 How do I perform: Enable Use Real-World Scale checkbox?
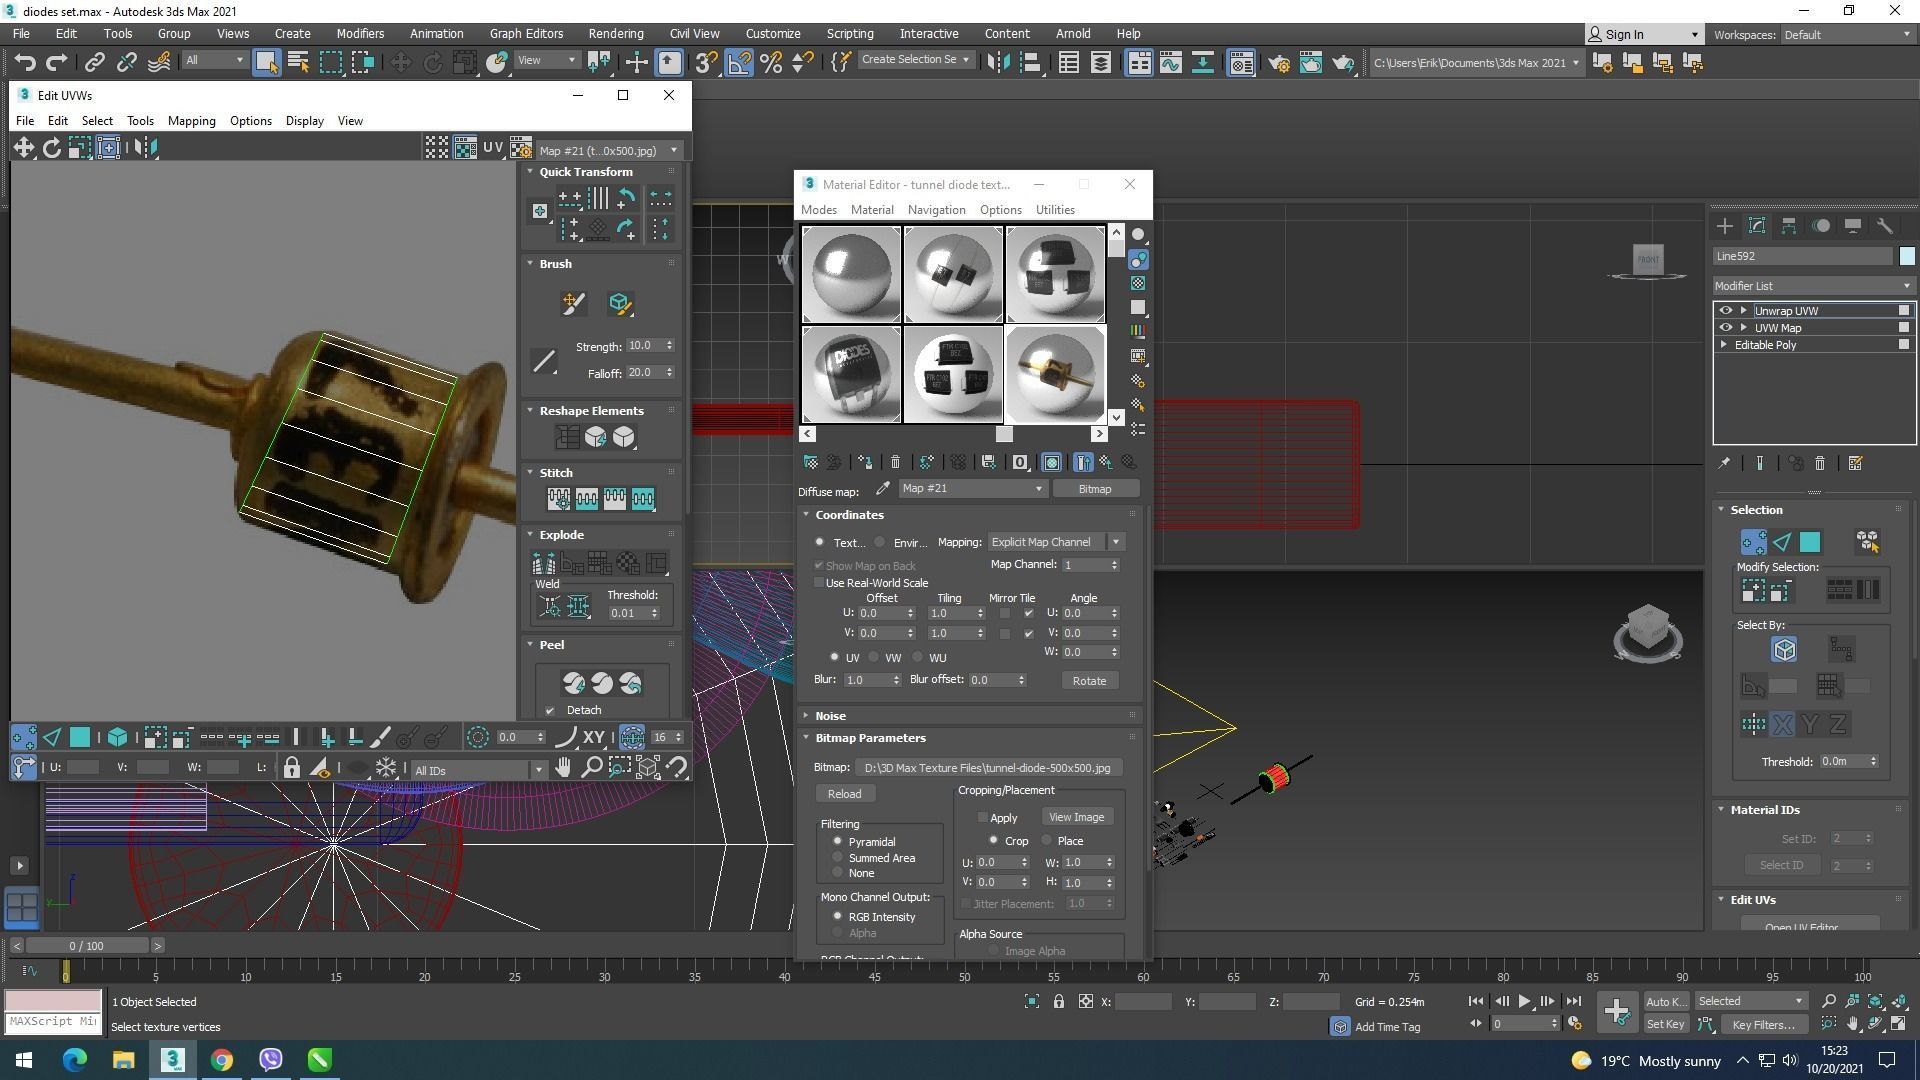[820, 583]
